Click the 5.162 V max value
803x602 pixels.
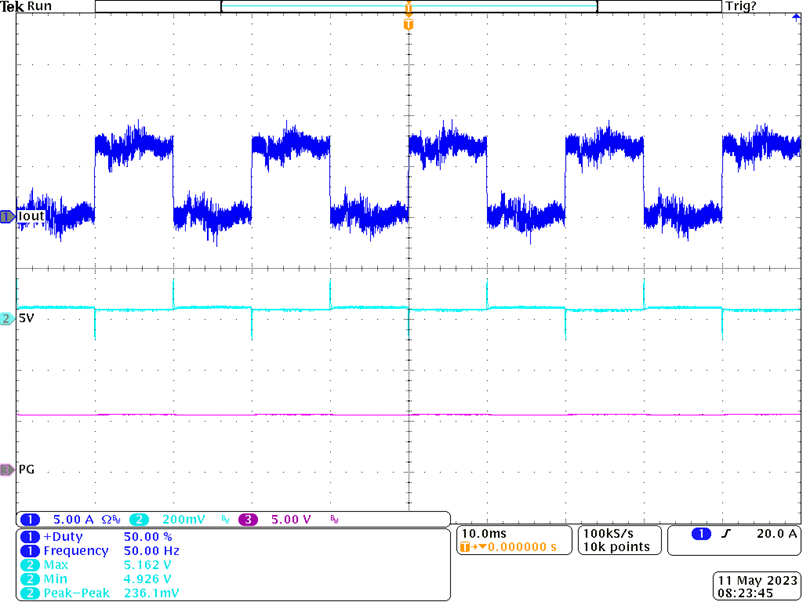(x=147, y=565)
